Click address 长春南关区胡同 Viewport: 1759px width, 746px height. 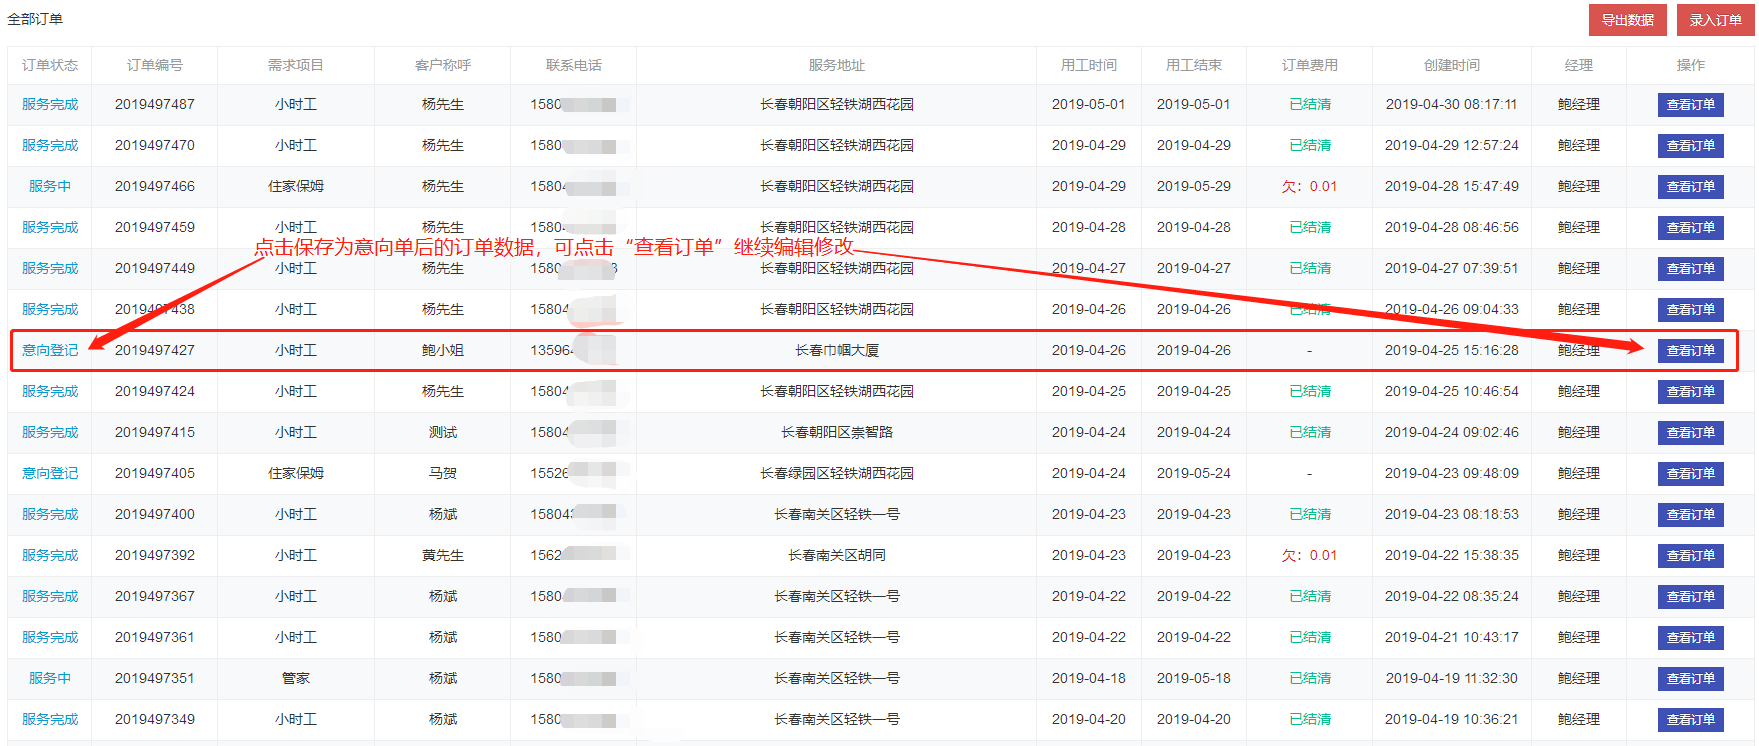837,555
